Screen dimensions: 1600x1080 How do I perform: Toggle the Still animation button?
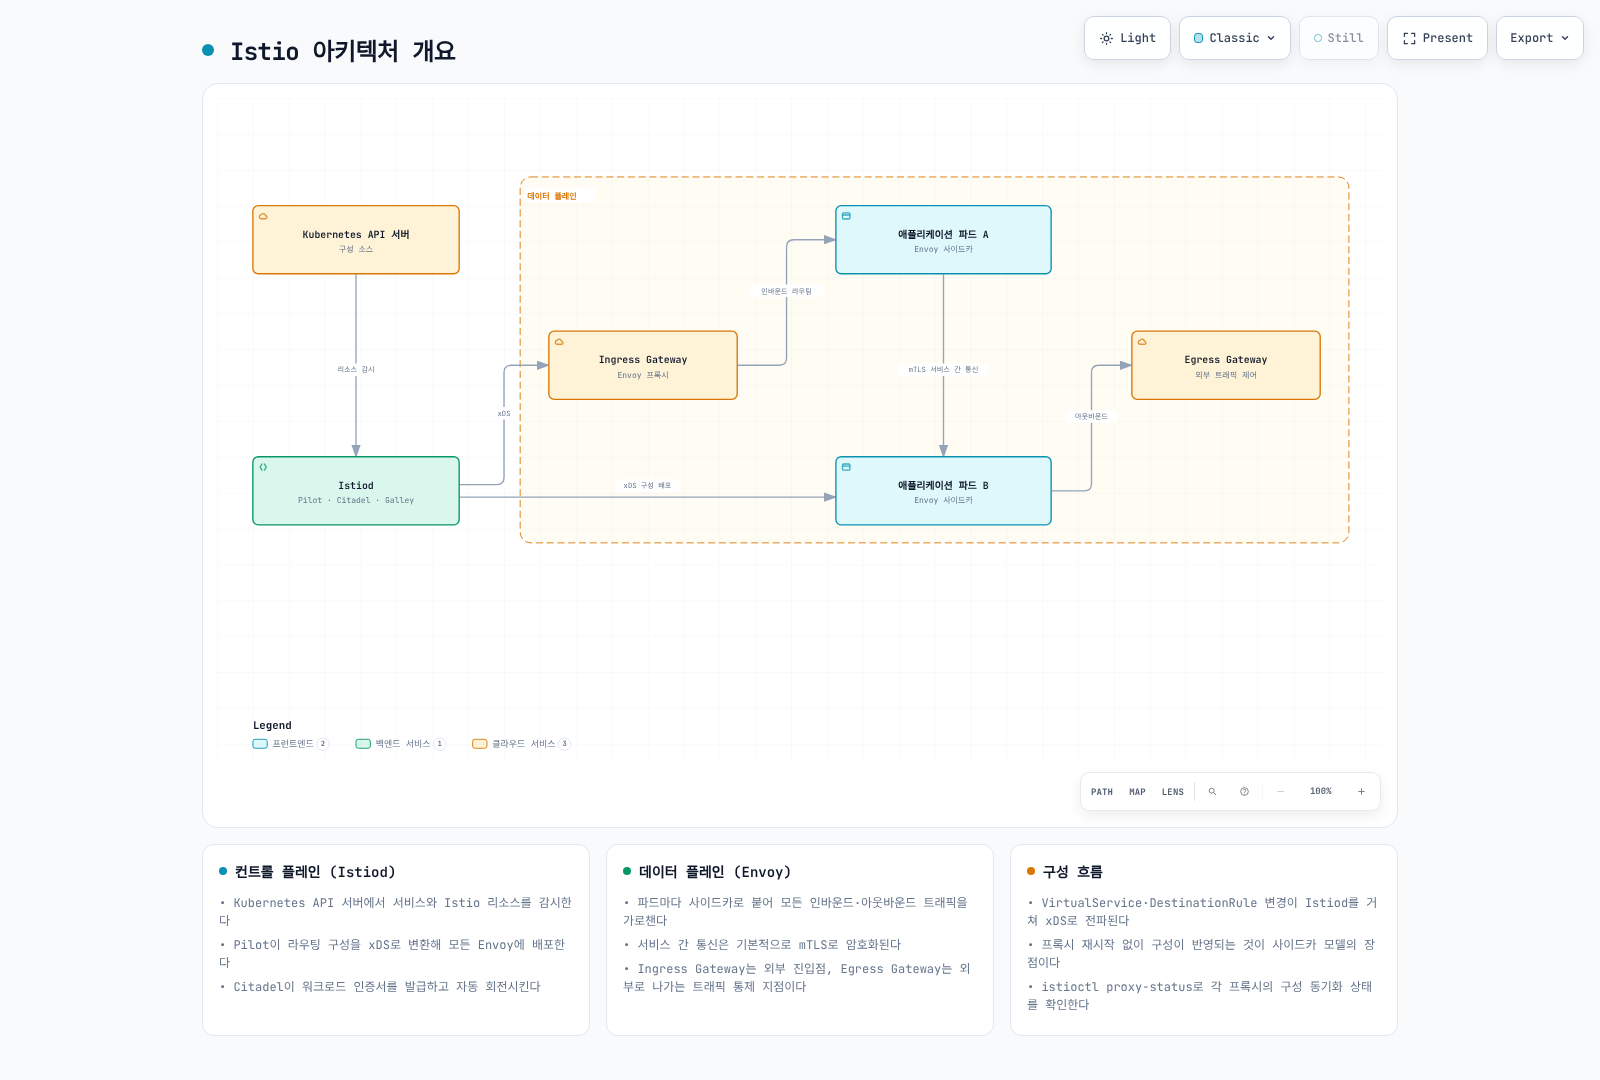pyautogui.click(x=1339, y=38)
